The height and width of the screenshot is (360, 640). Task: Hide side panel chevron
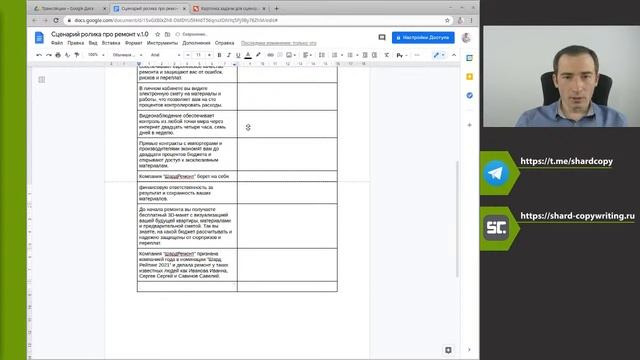coord(469,350)
